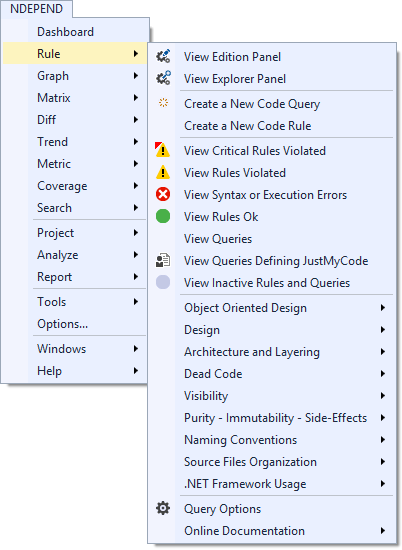Image resolution: width=402 pixels, height=550 pixels.
Task: Select the Rule menu entry
Action: click(75, 53)
